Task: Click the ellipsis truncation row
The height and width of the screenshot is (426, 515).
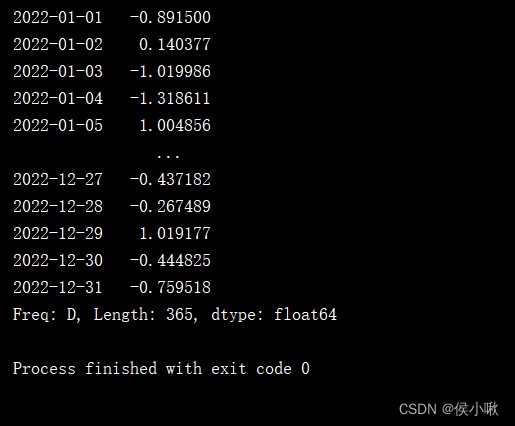Action: (x=168, y=155)
